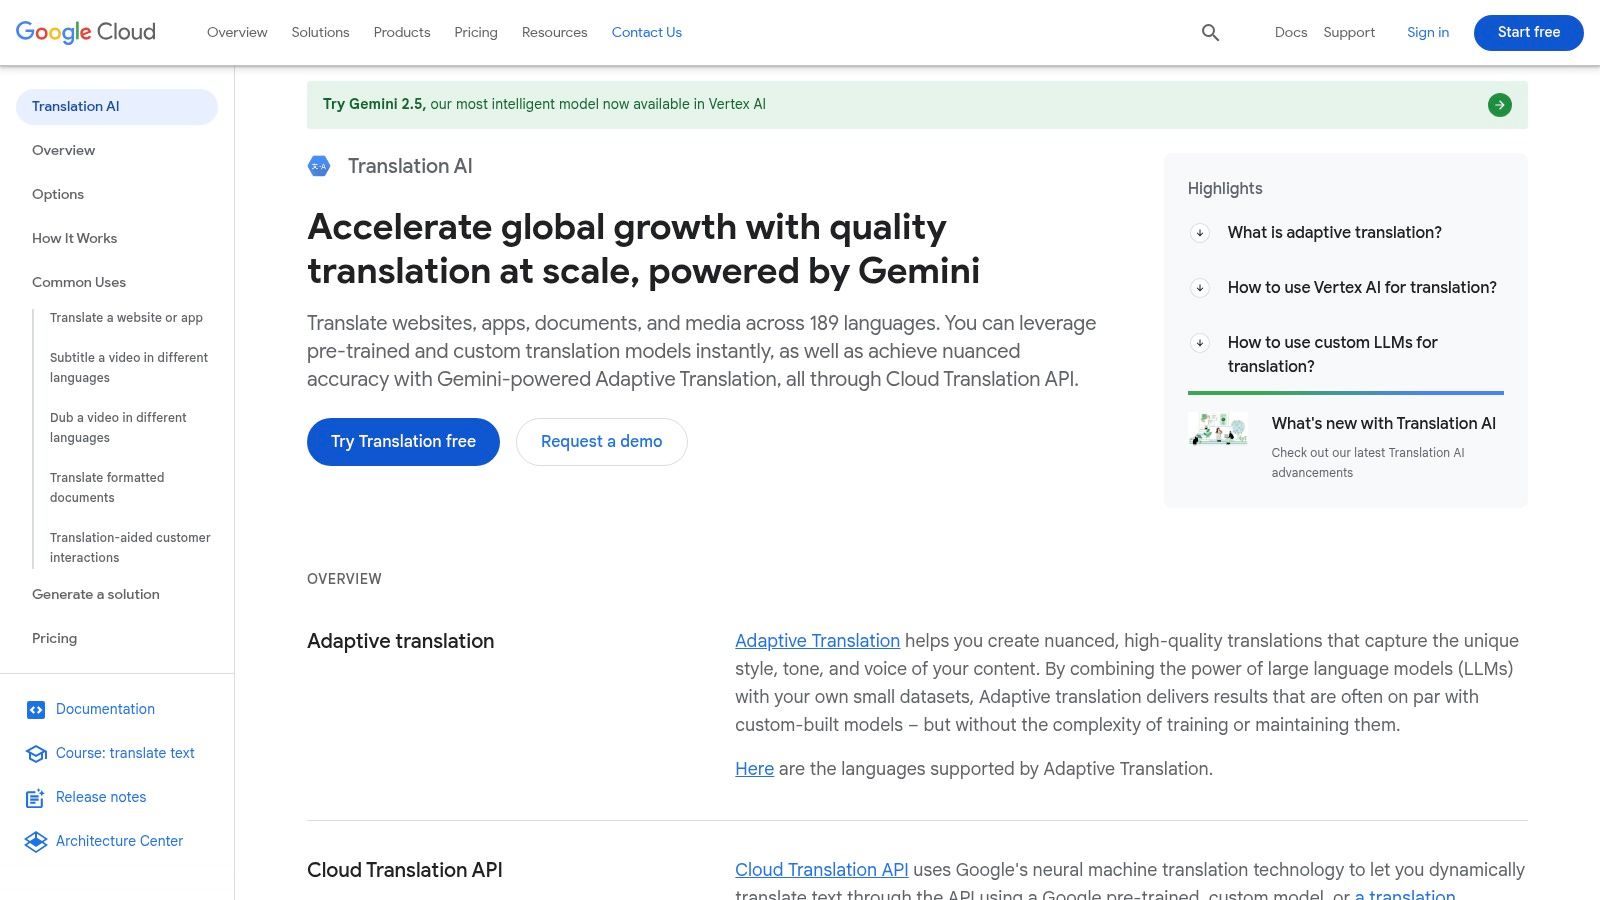The image size is (1600, 900).
Task: Click the green arrow on Gemini banner
Action: click(1499, 105)
